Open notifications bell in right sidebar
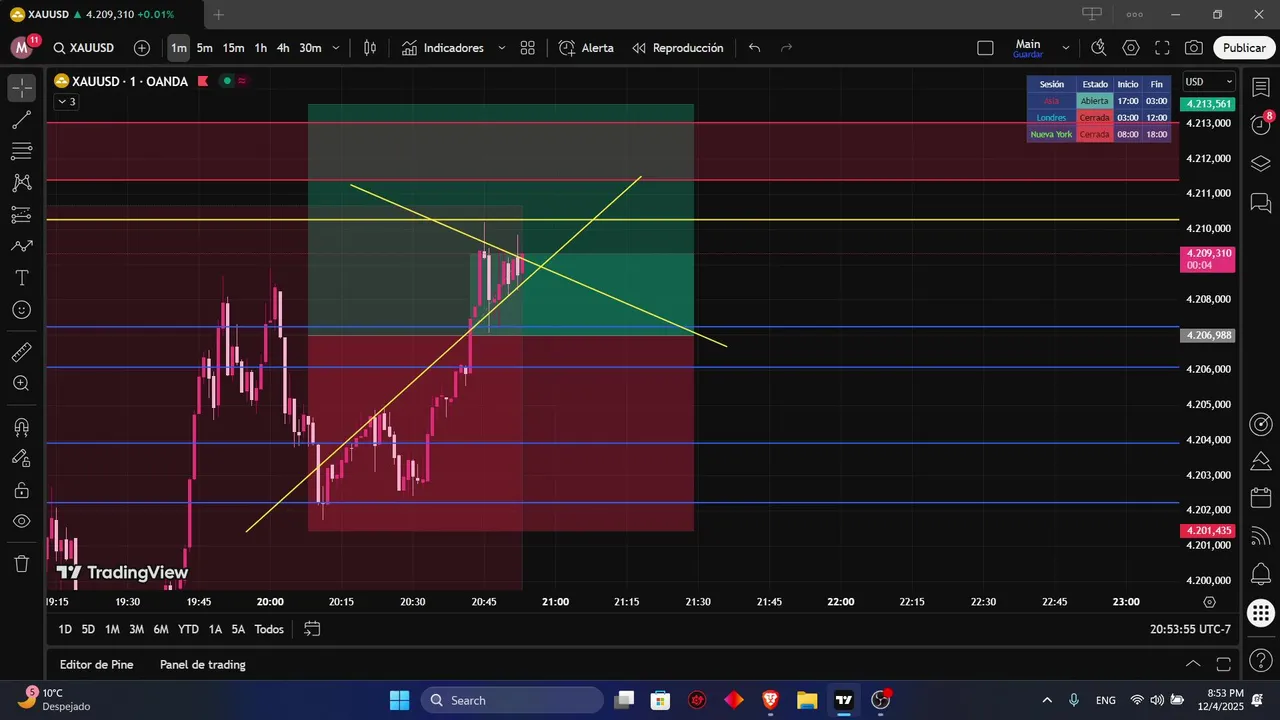Image resolution: width=1280 pixels, height=720 pixels. pos(1260,575)
